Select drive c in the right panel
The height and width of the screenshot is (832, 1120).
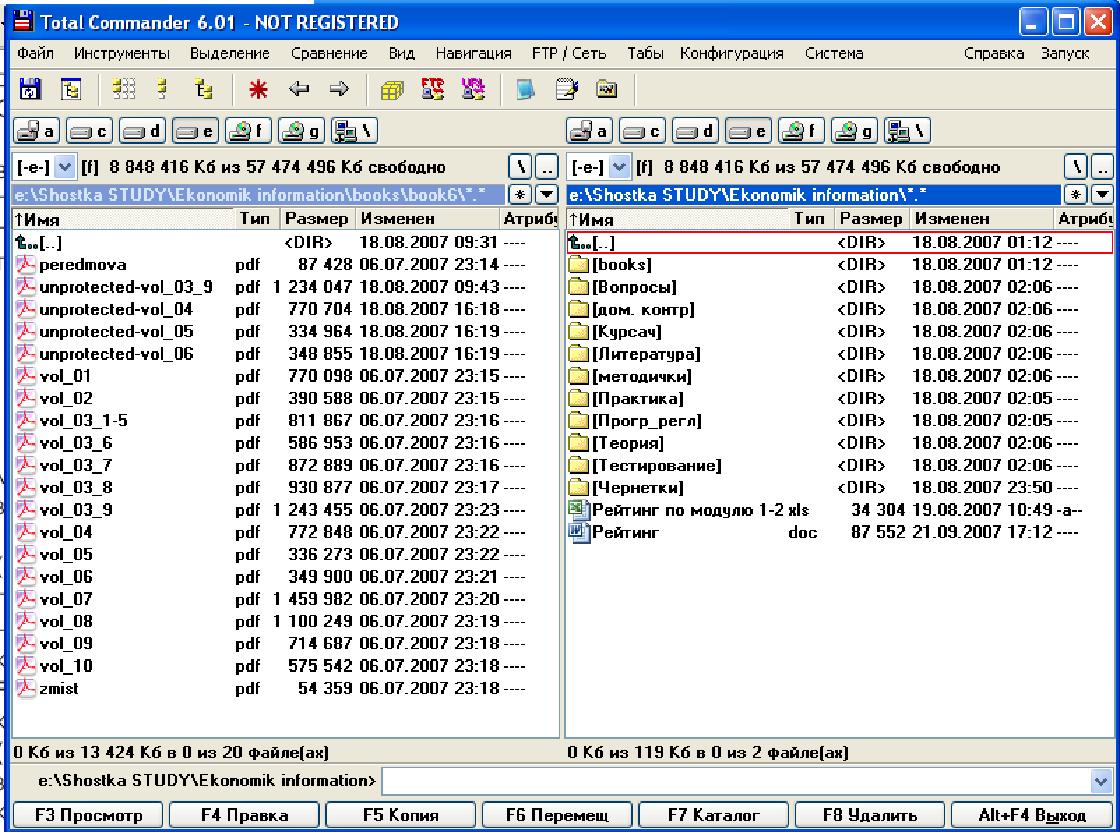point(641,131)
